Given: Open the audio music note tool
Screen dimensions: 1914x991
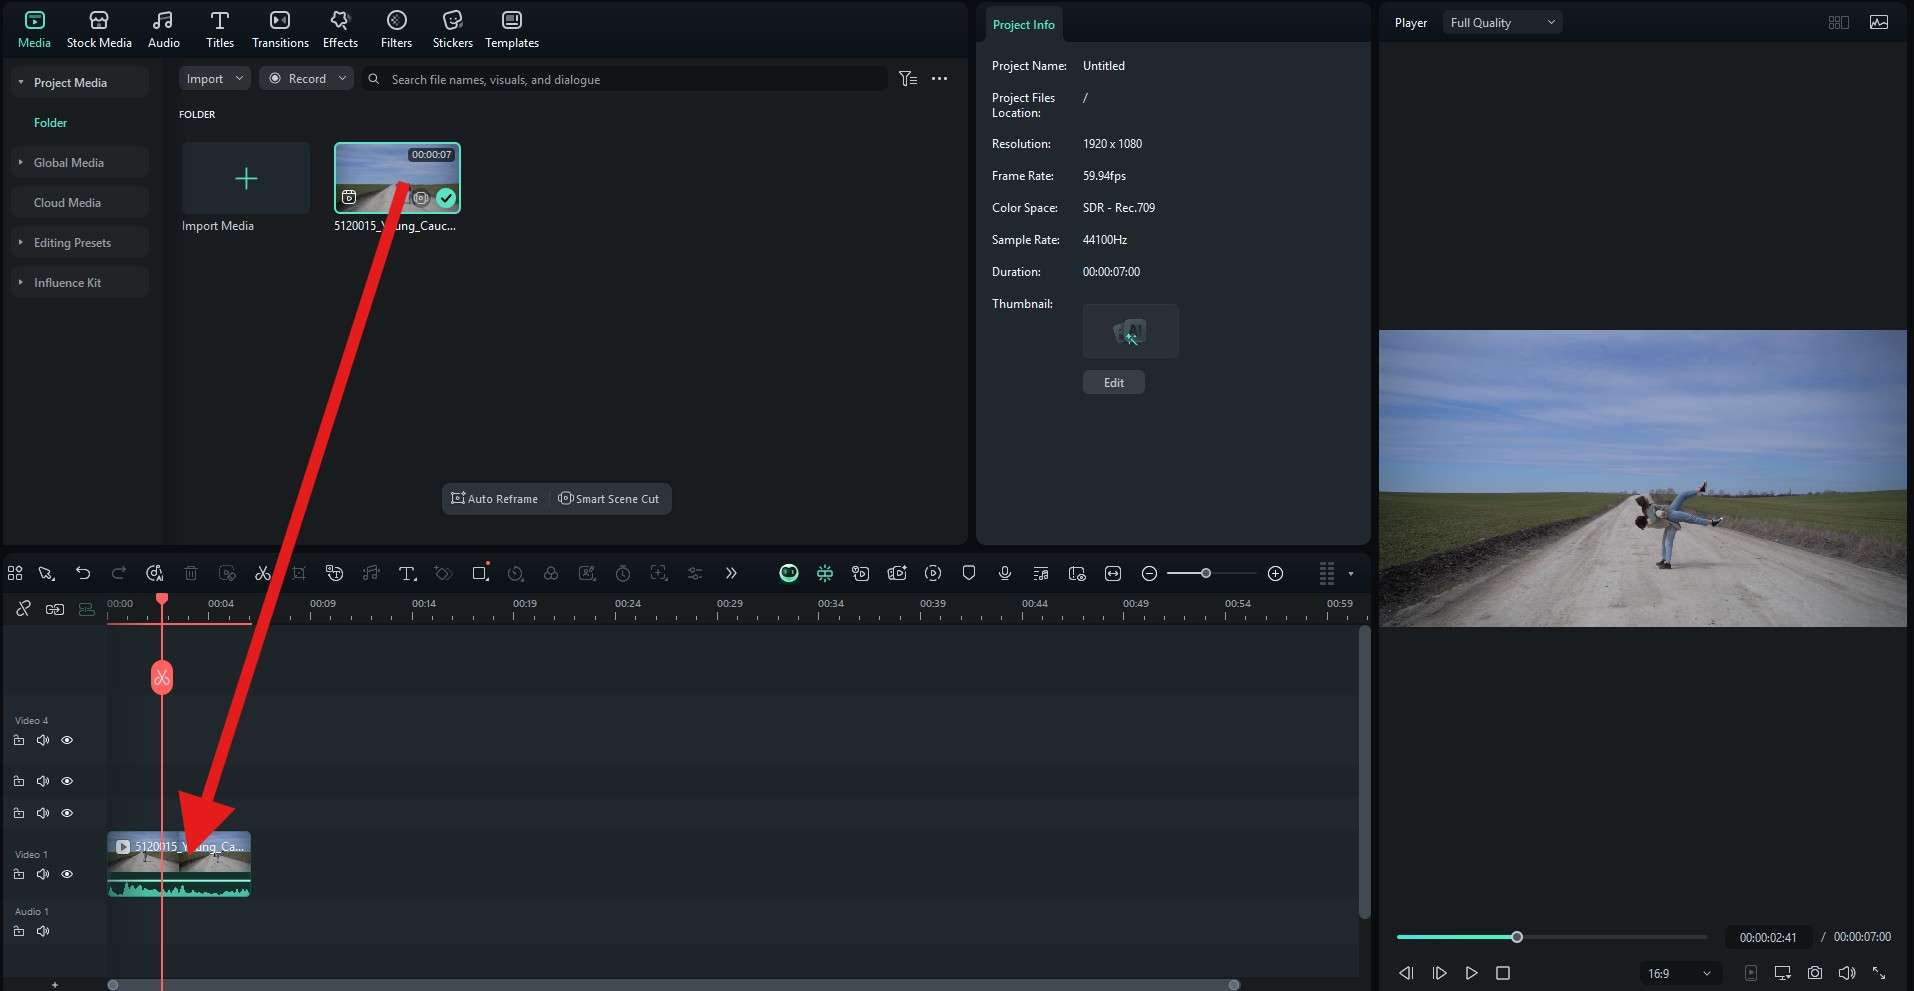Looking at the screenshot, I should tap(371, 573).
